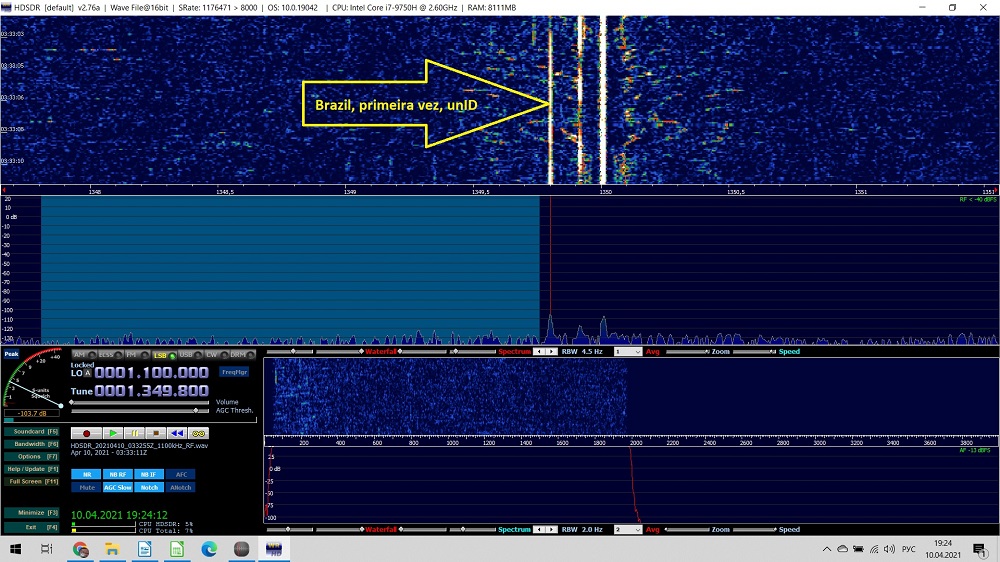Toggle the yellow Loop playback button
The height and width of the screenshot is (562, 1000).
[198, 433]
